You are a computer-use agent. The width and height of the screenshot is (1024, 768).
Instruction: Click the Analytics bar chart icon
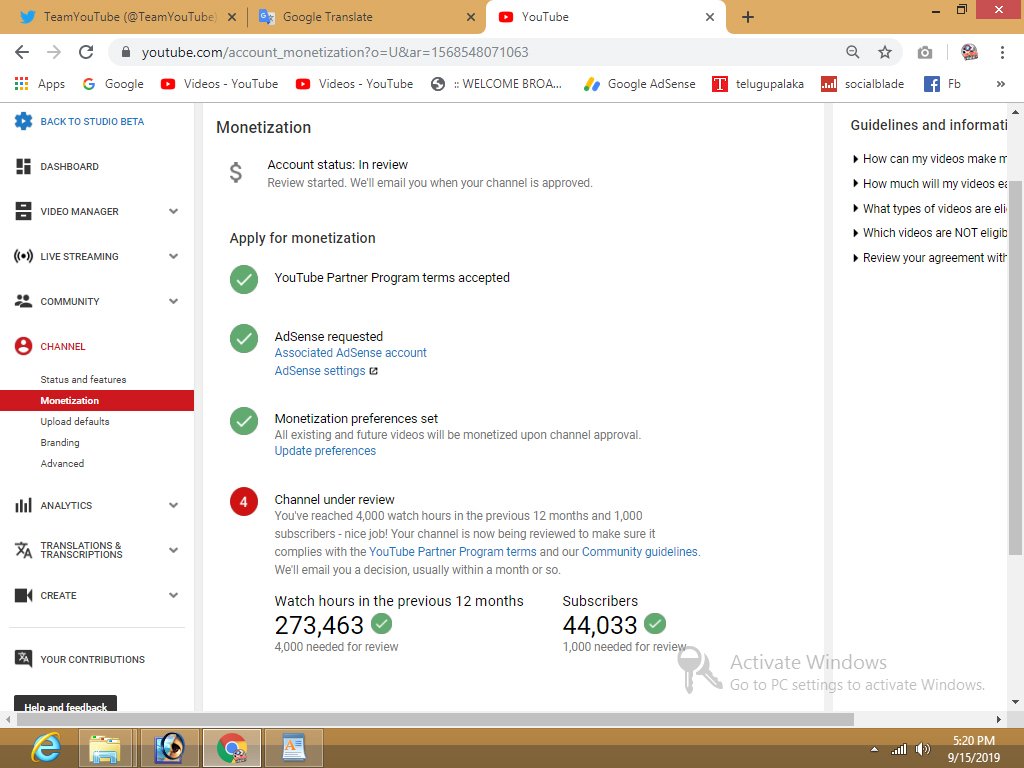tap(24, 505)
